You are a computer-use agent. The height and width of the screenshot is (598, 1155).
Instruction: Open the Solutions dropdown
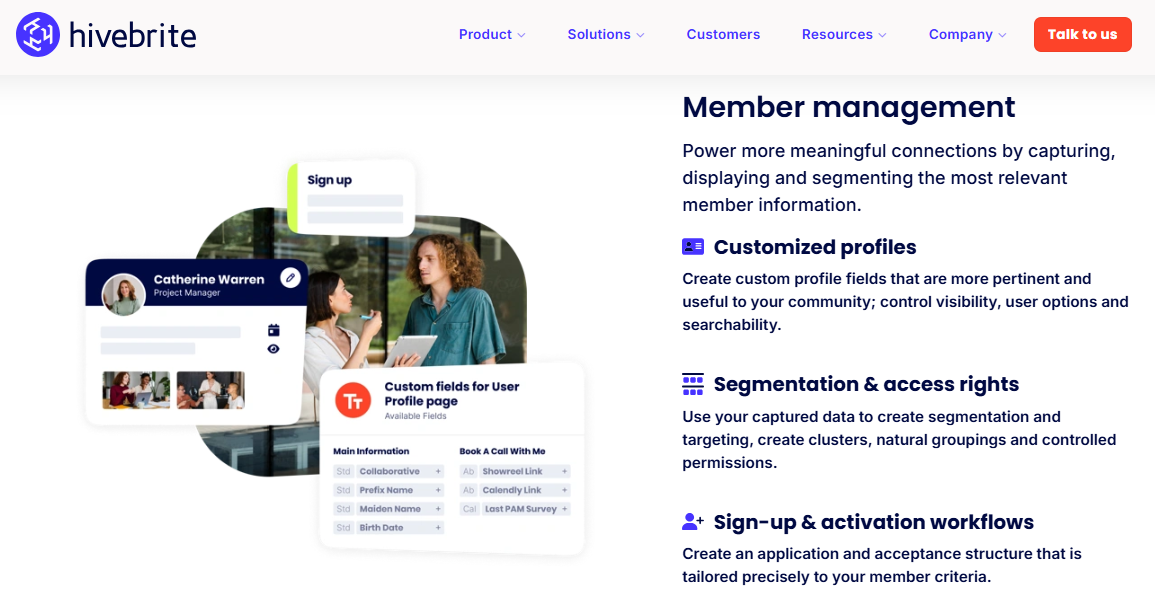pyautogui.click(x=606, y=34)
